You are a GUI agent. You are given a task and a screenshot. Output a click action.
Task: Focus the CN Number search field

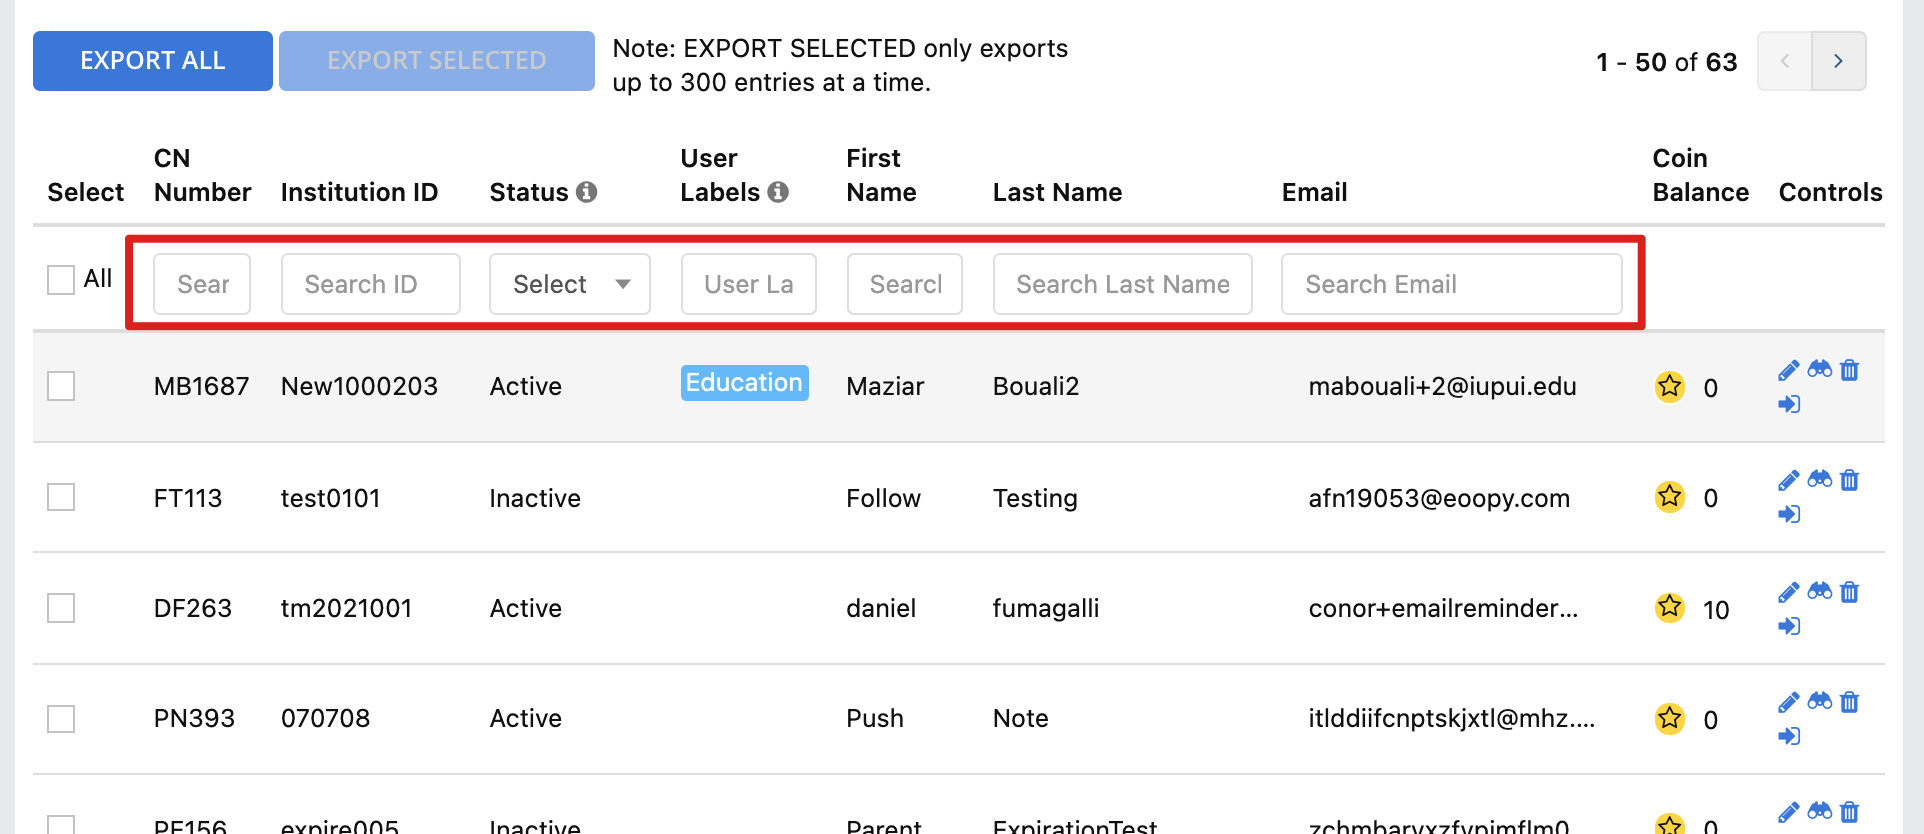(x=202, y=284)
